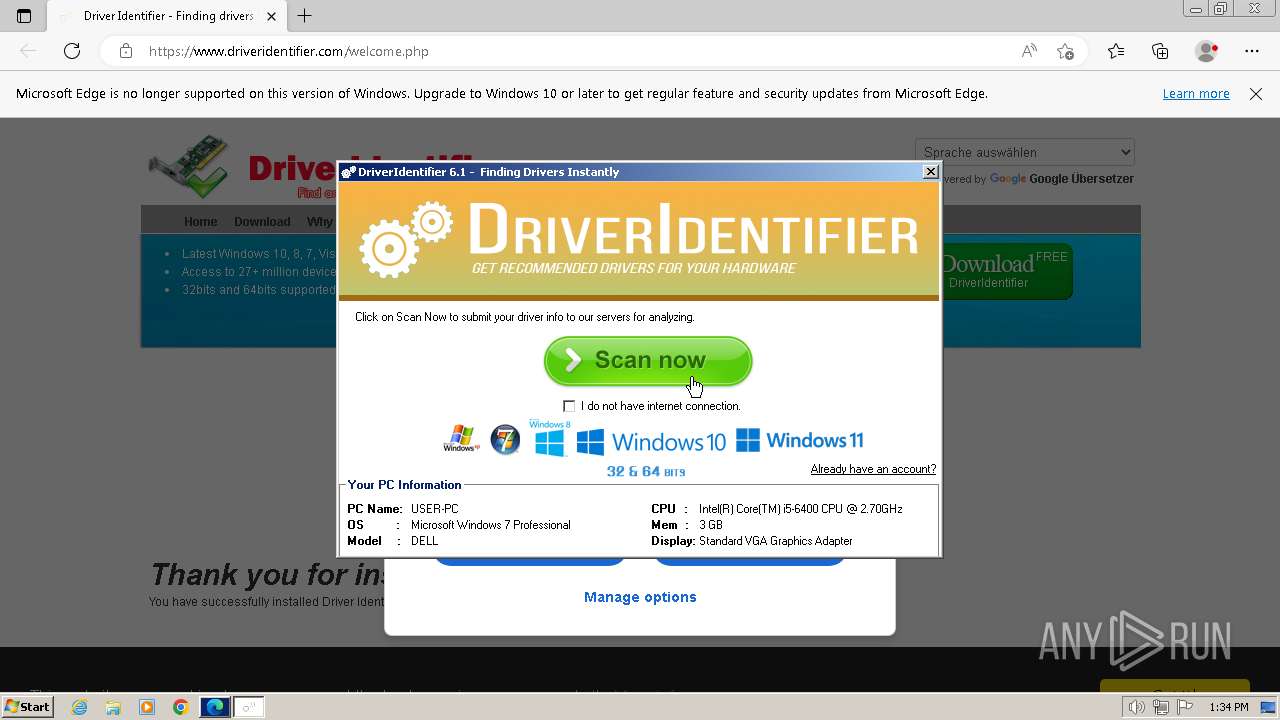Open the Download menu on the website
Viewport: 1280px width, 720px height.
262,222
